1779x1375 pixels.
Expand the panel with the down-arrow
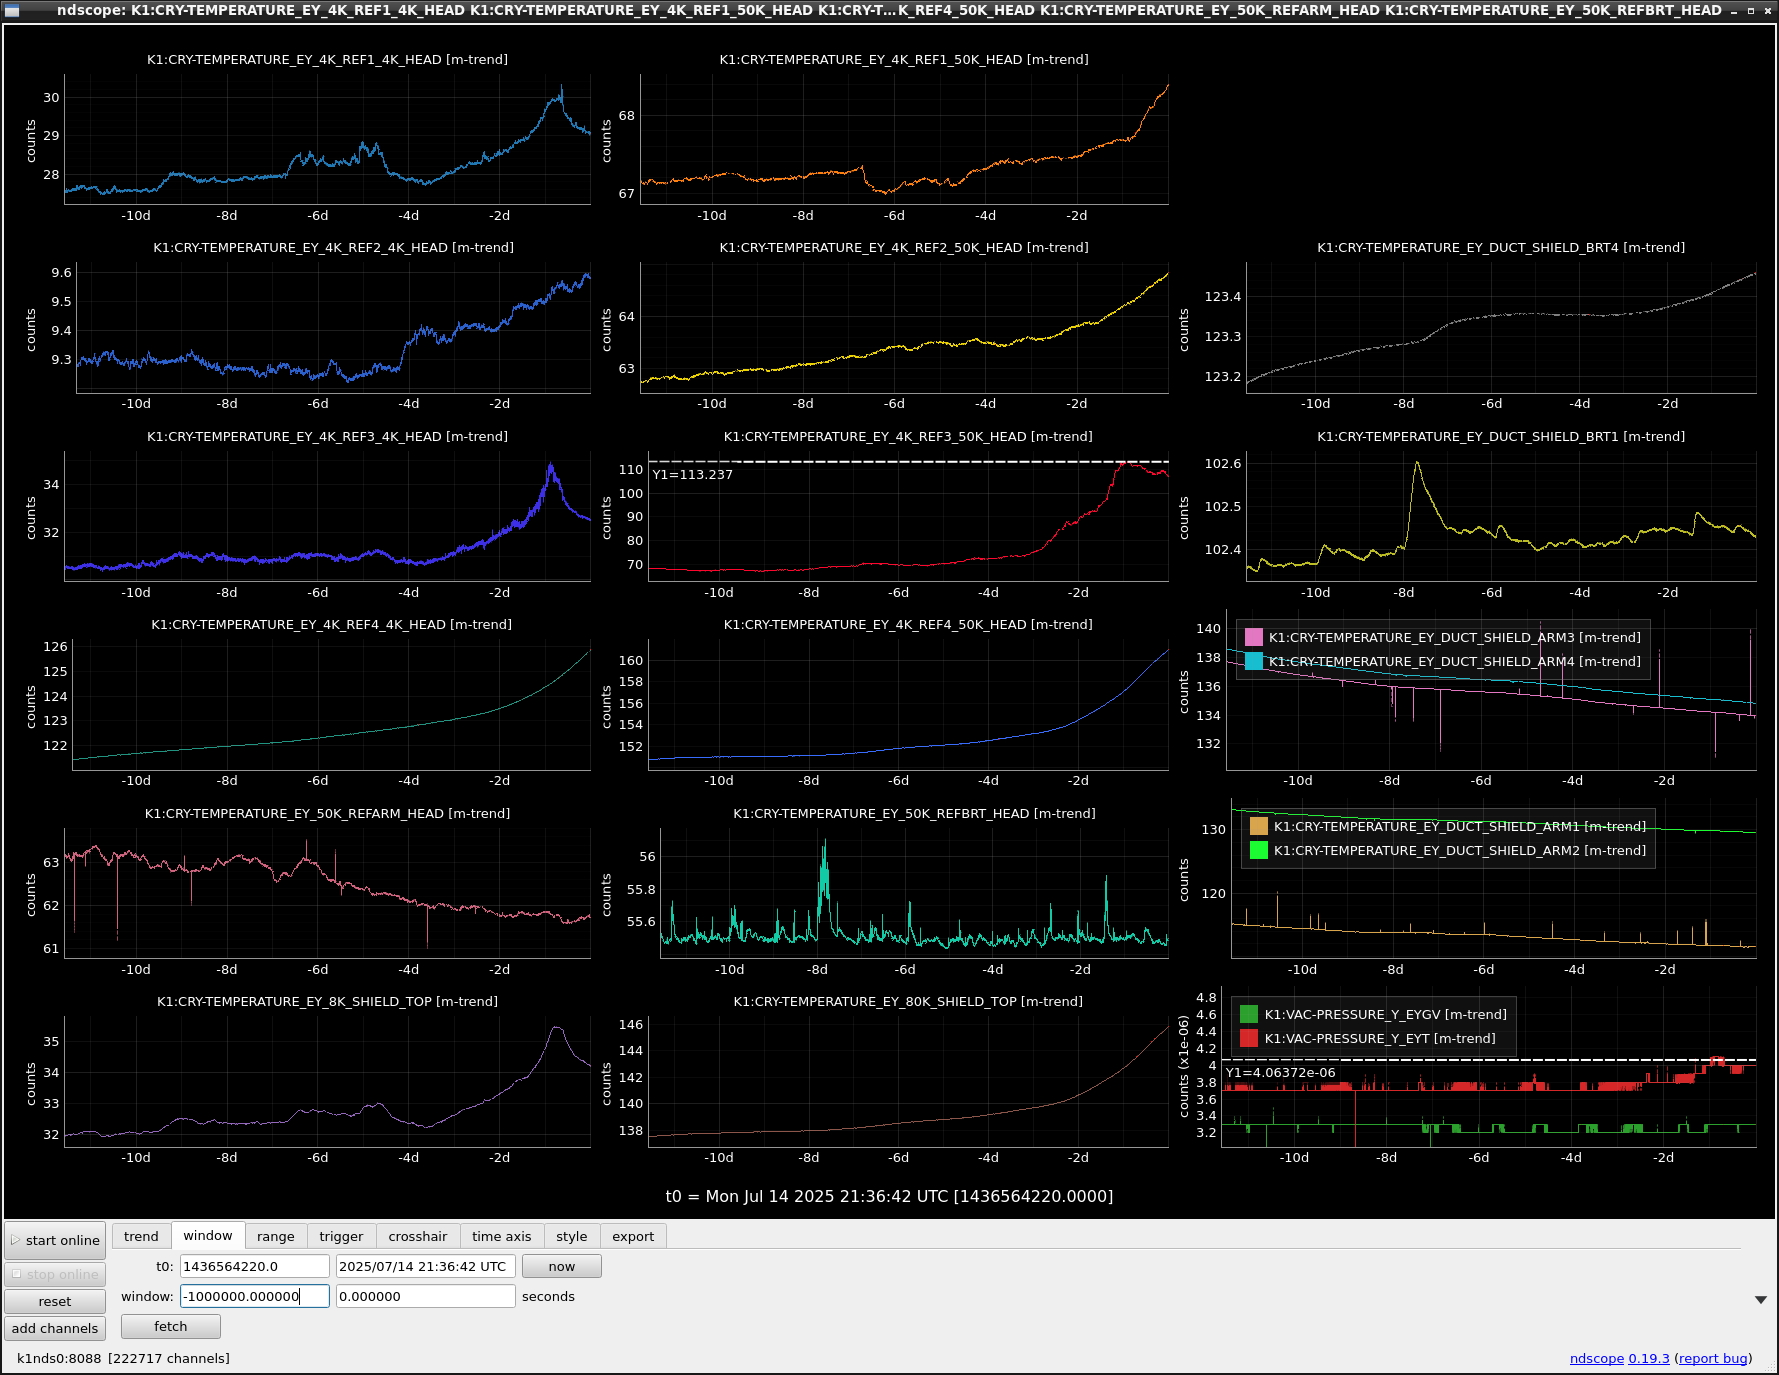(1761, 1300)
